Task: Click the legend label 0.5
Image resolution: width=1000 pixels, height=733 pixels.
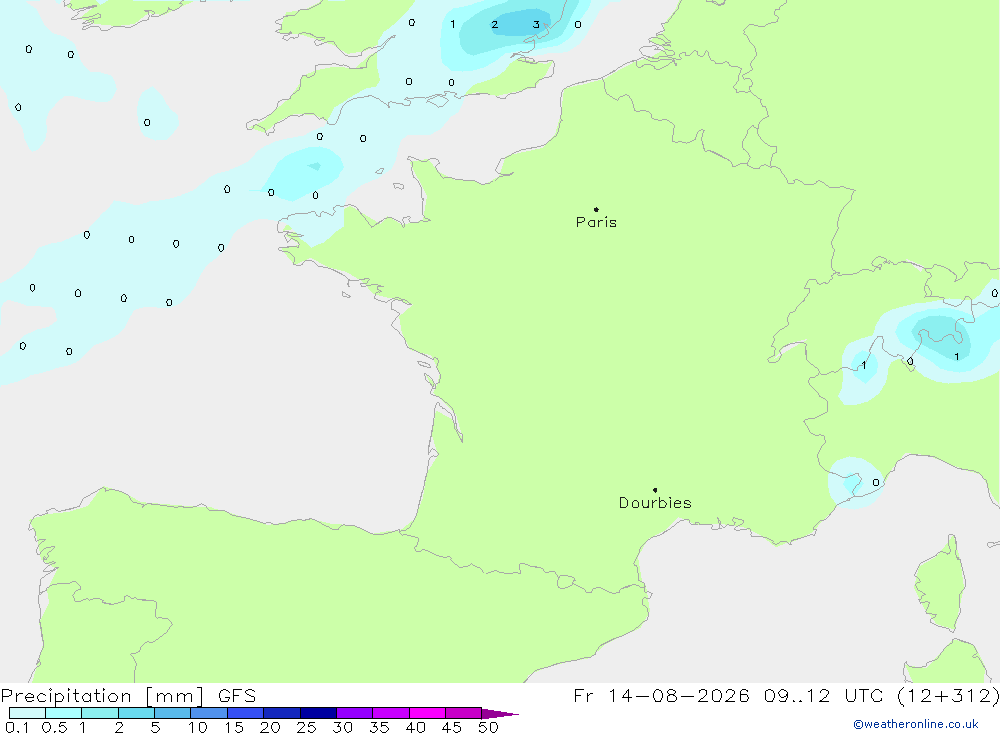Action: tap(54, 727)
